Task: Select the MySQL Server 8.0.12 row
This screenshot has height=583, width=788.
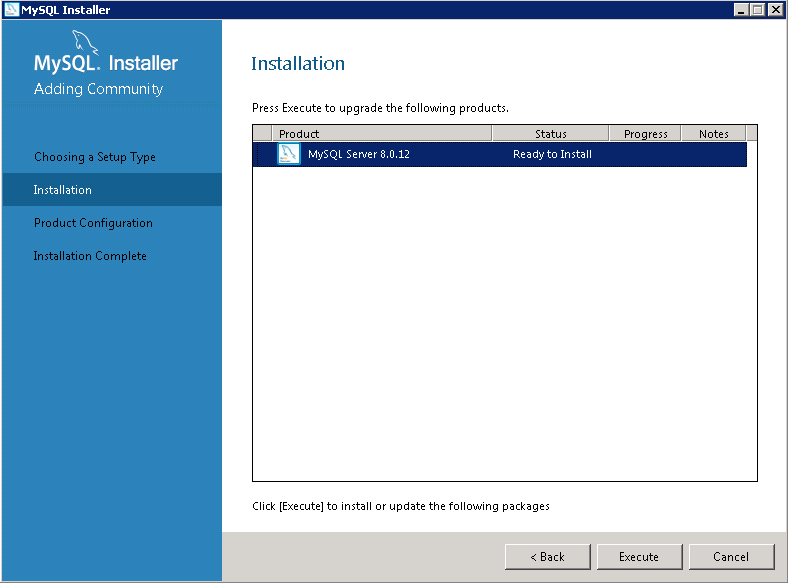Action: [500, 154]
